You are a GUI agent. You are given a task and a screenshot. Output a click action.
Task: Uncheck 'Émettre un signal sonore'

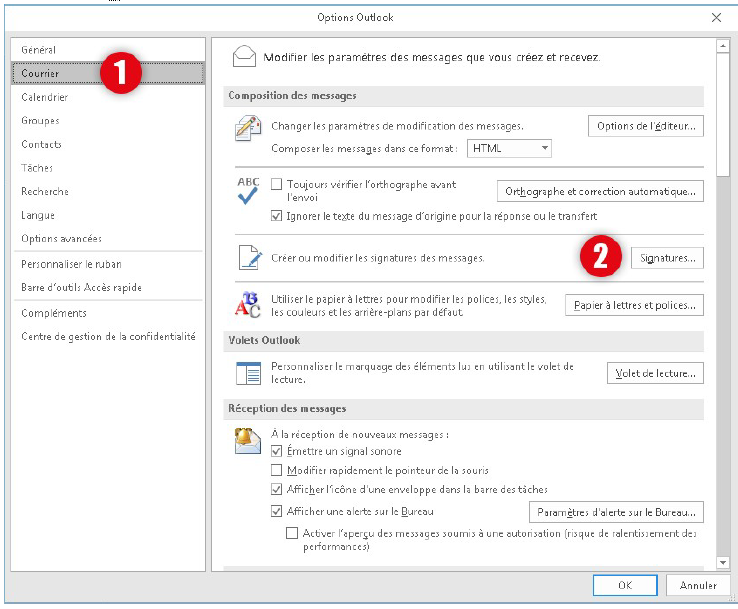[x=277, y=452]
